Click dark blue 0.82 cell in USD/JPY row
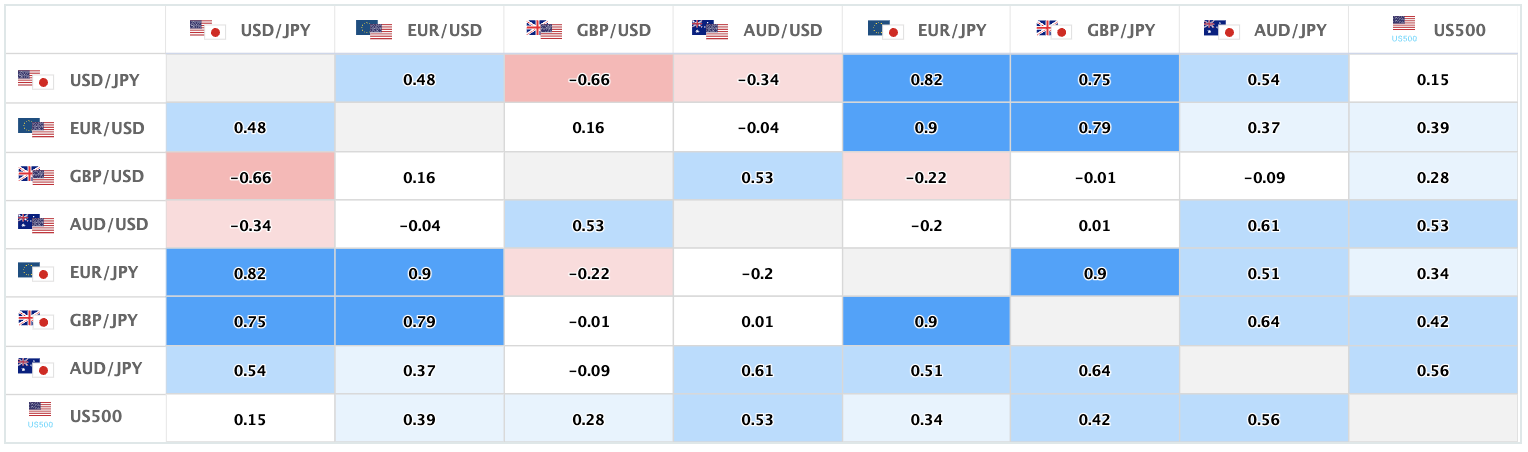1528x452 pixels. click(926, 79)
